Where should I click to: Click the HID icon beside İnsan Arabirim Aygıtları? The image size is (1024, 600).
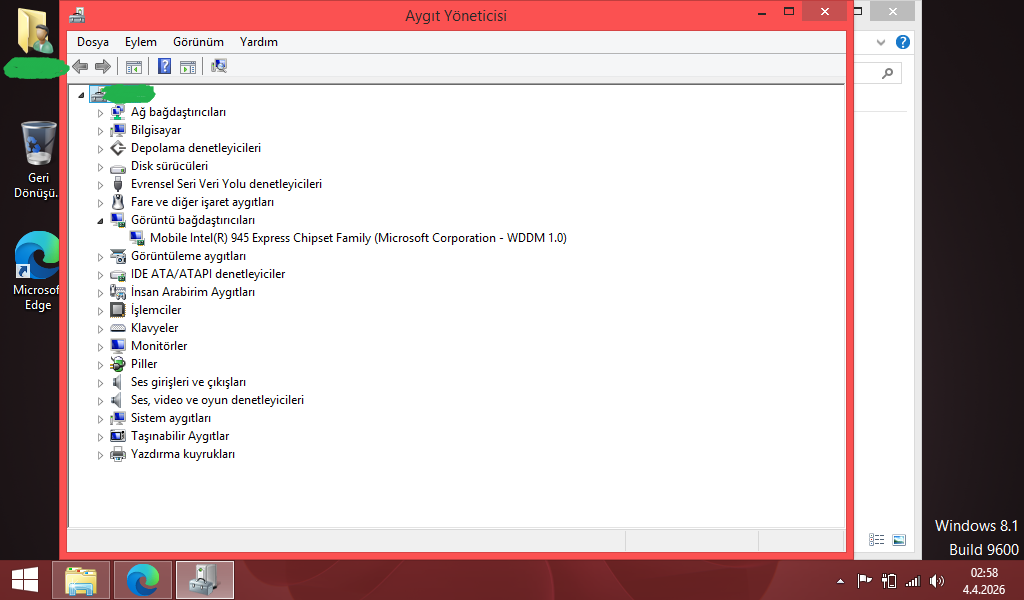point(118,292)
